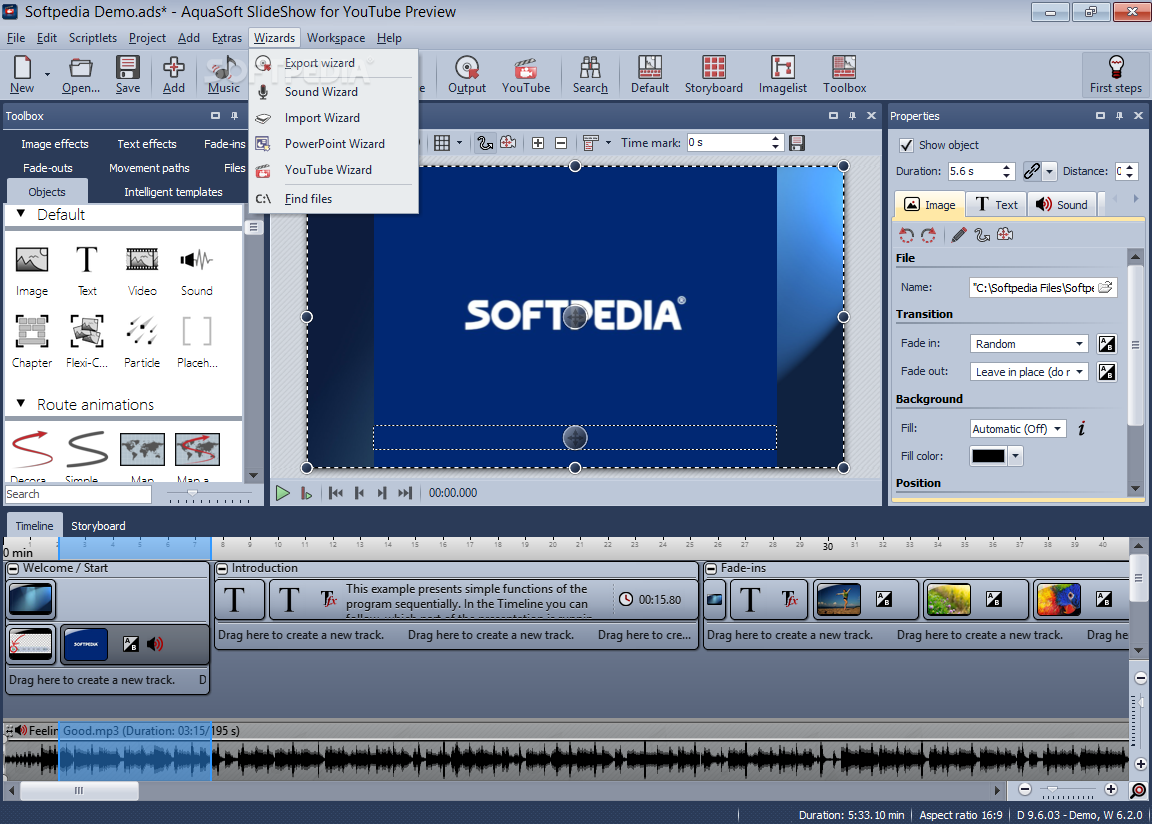Click the Toolbox Search field
This screenshot has width=1152, height=824.
pos(78,494)
